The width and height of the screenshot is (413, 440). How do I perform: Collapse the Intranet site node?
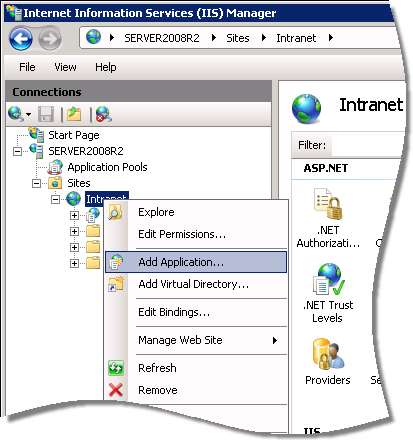click(55, 199)
